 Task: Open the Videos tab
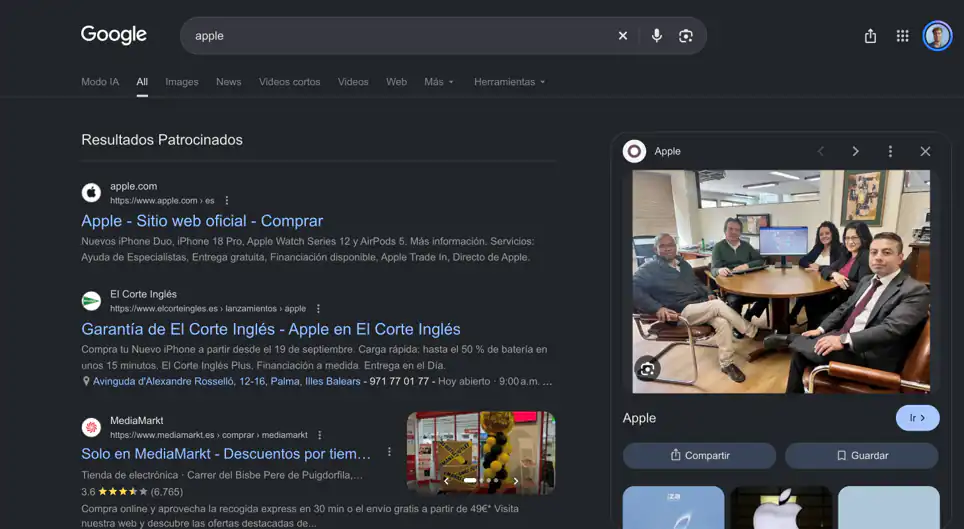pos(353,82)
